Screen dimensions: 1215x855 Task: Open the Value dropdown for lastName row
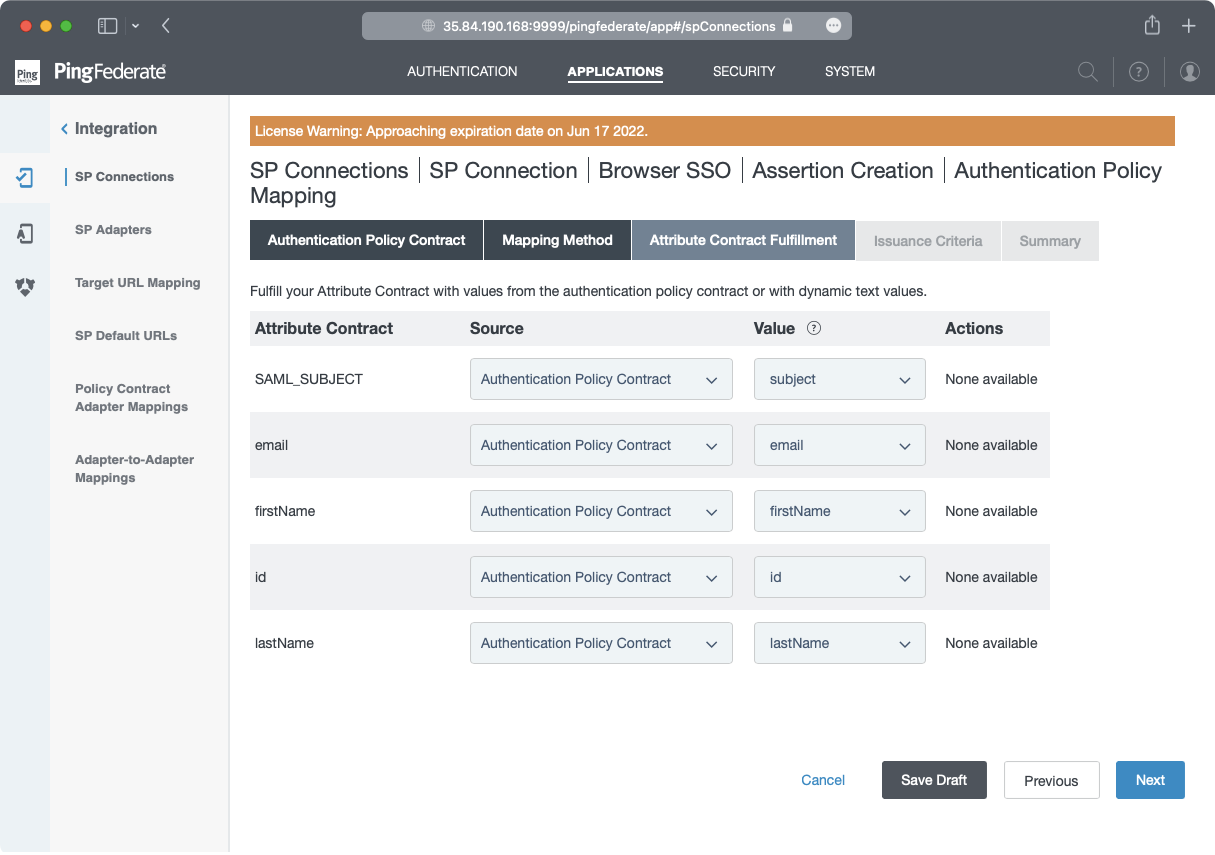pyautogui.click(x=839, y=644)
